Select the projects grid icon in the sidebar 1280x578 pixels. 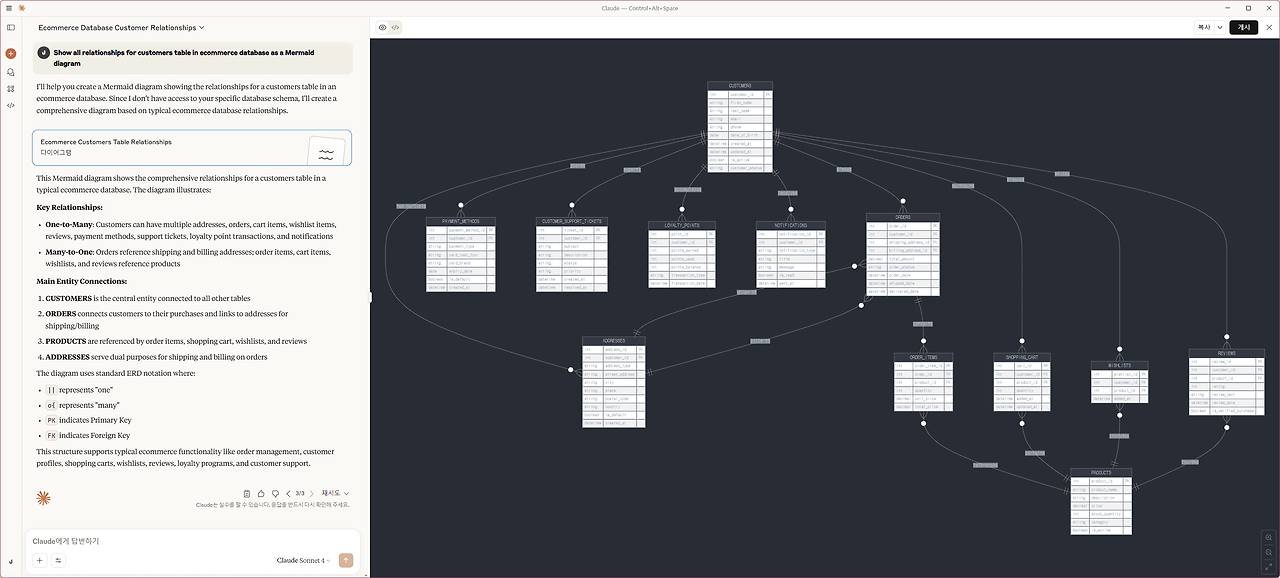11,88
